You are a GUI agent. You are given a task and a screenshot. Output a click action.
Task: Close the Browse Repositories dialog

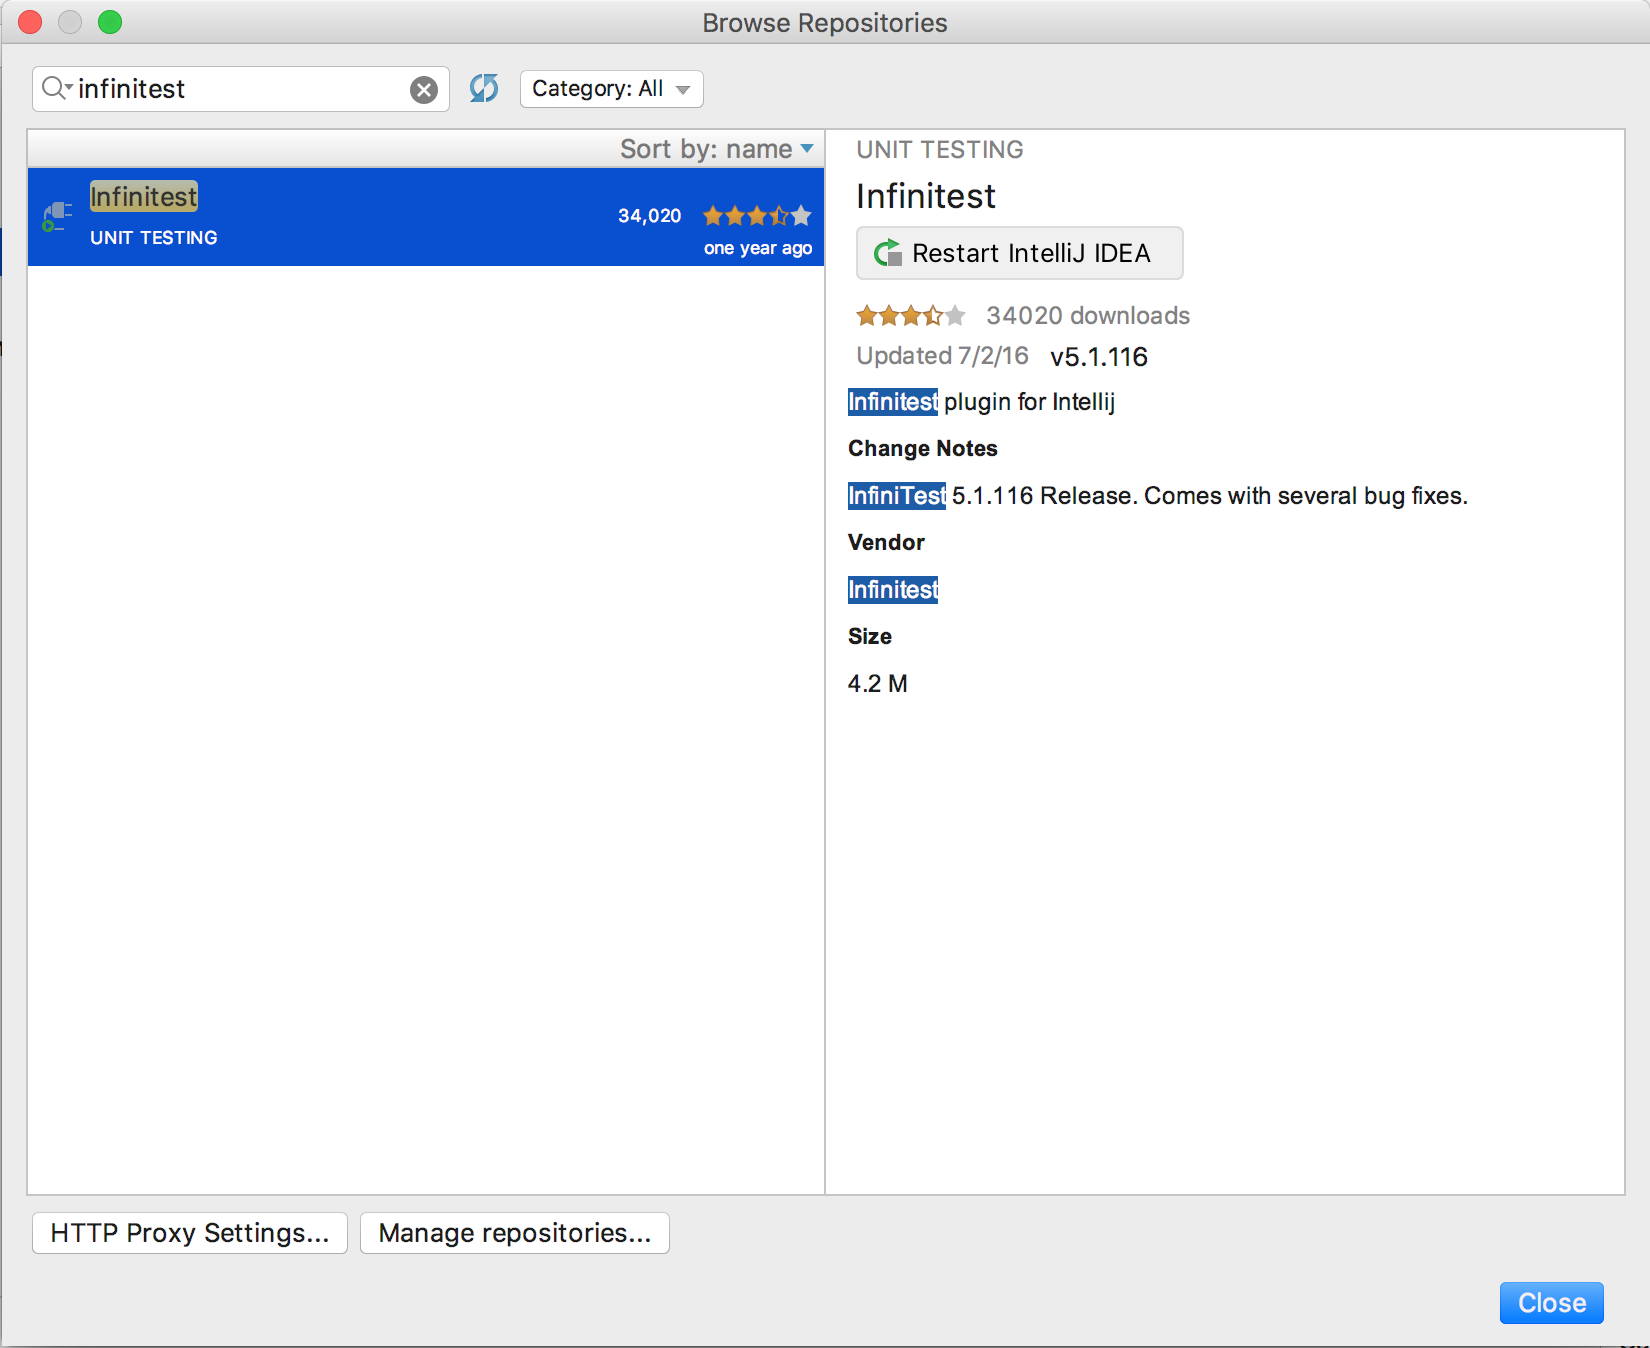click(x=1551, y=1303)
